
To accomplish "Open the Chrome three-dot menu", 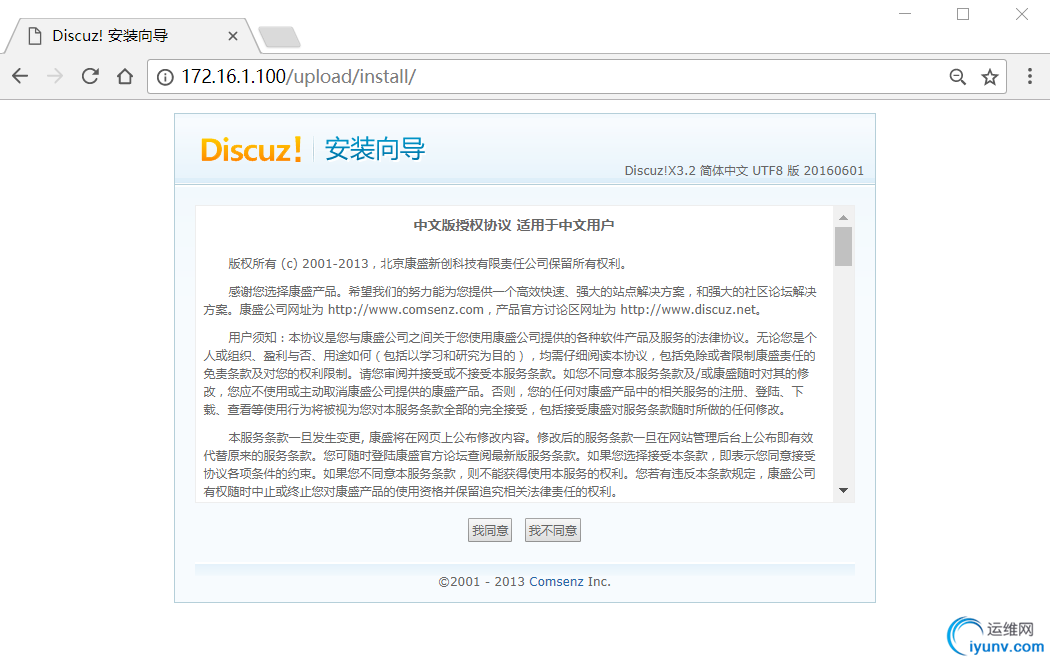I will click(1030, 76).
